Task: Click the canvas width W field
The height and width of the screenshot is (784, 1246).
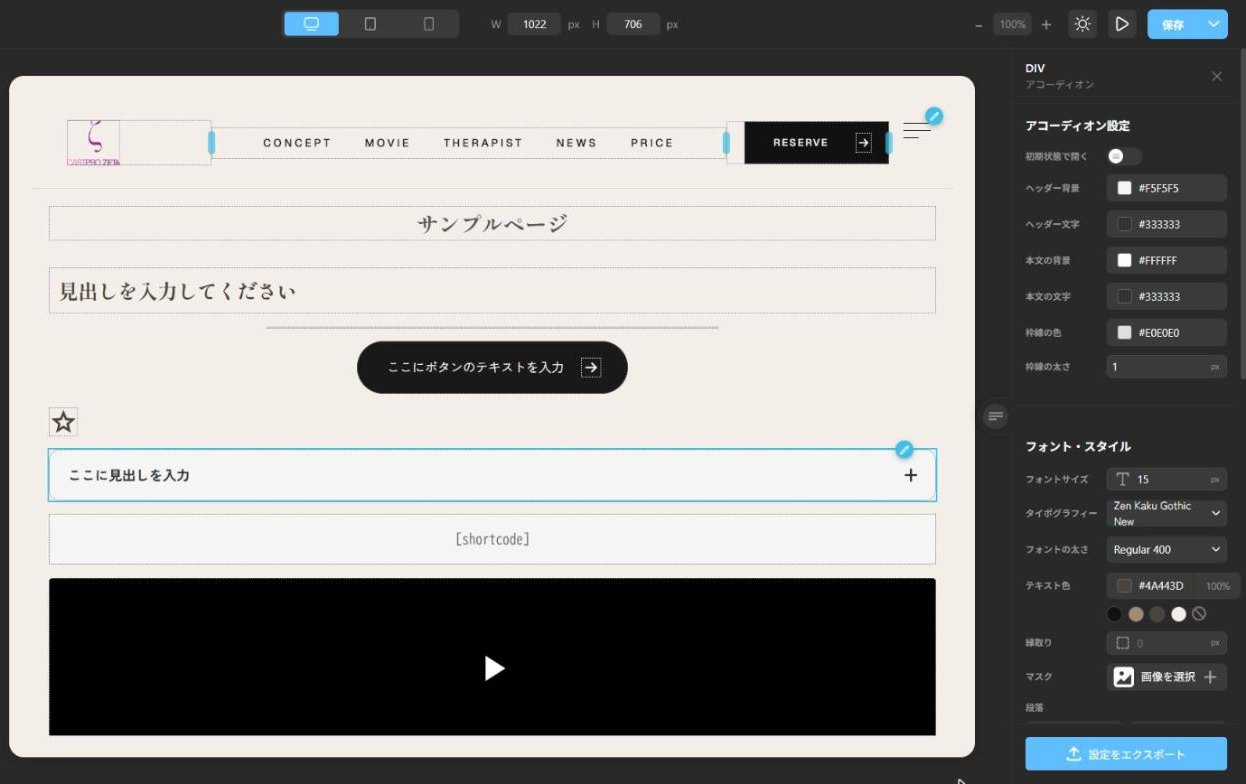Action: click(x=534, y=24)
